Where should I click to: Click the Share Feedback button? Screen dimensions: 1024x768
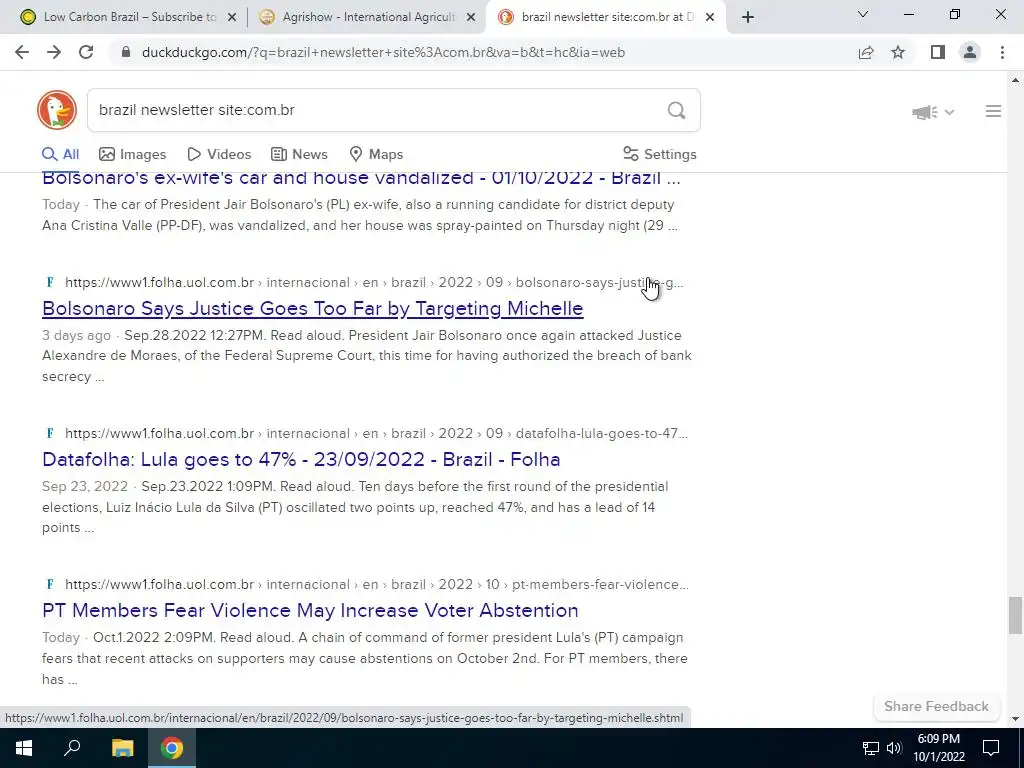pyautogui.click(x=936, y=707)
